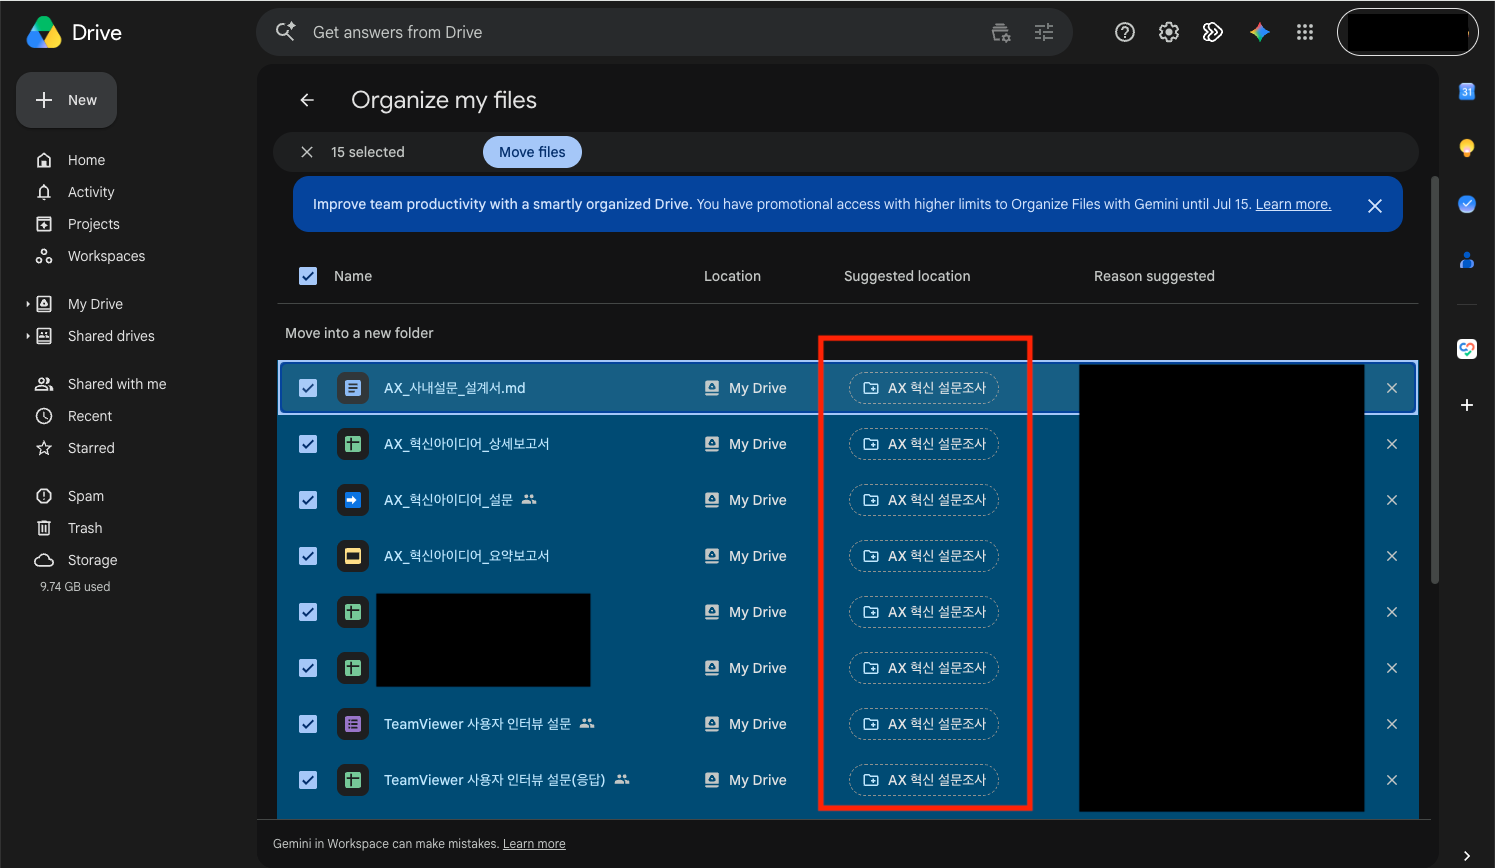Expand the My Drive tree arrow

click(x=28, y=304)
